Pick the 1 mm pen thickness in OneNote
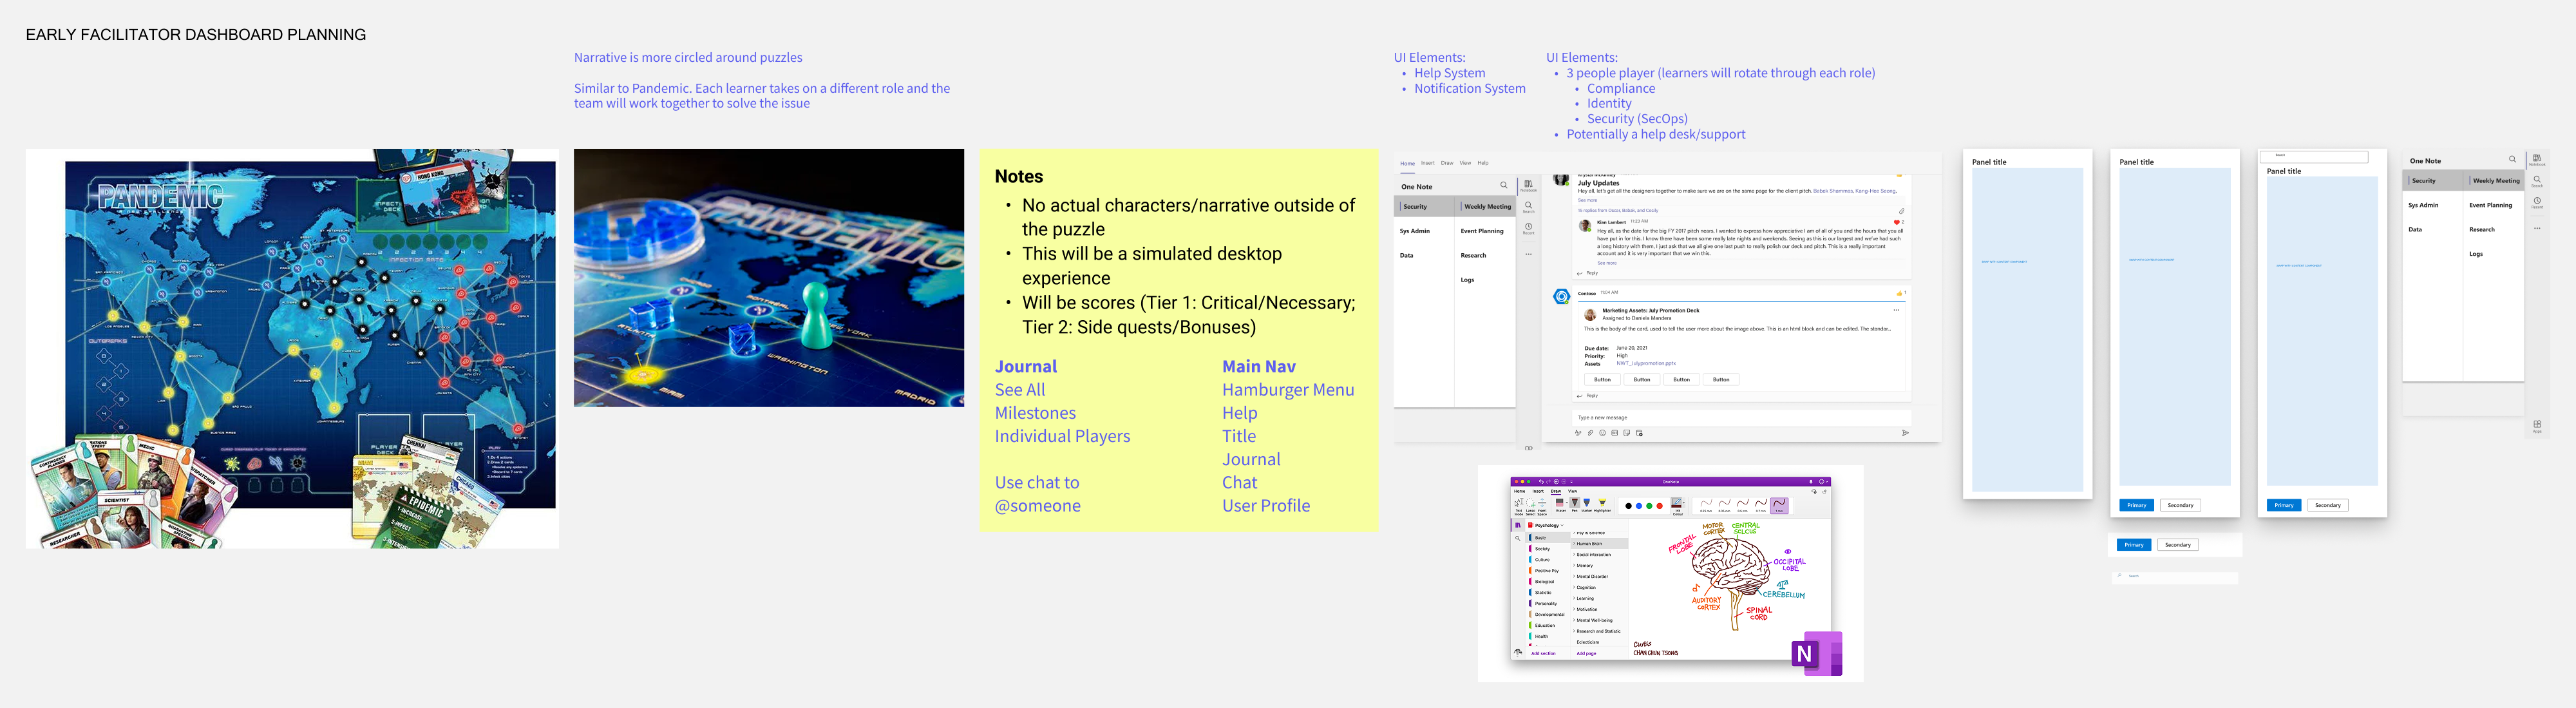 (x=1779, y=505)
